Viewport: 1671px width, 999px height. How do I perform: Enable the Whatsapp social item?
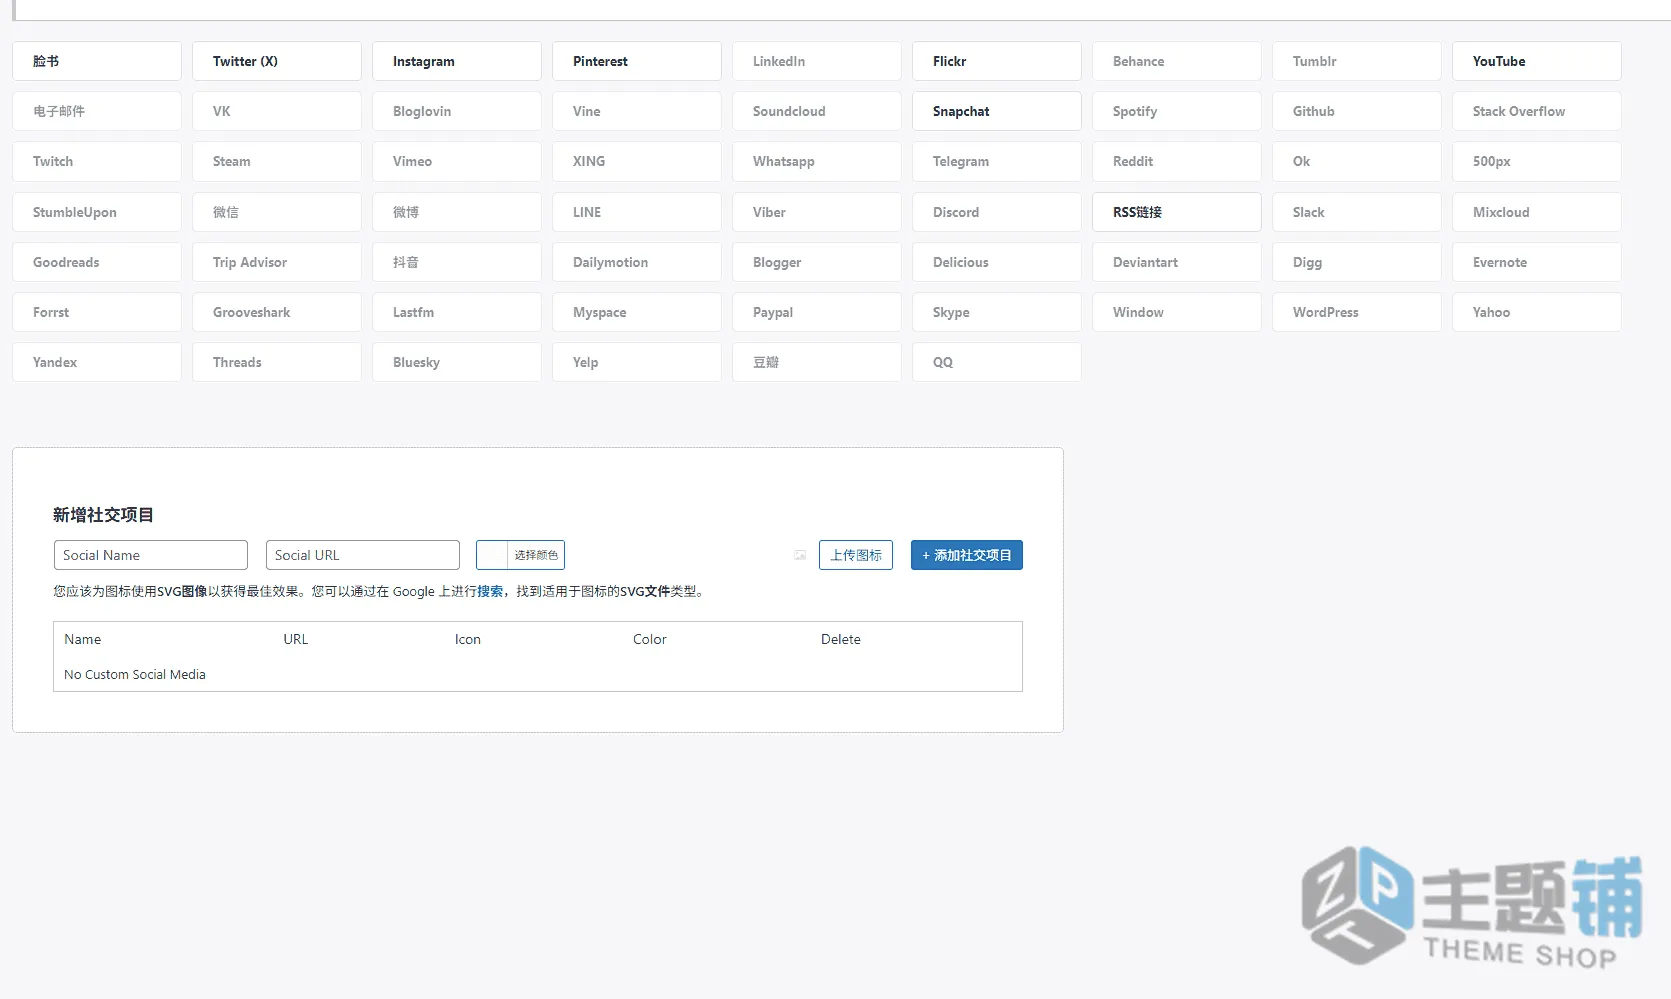[817, 161]
